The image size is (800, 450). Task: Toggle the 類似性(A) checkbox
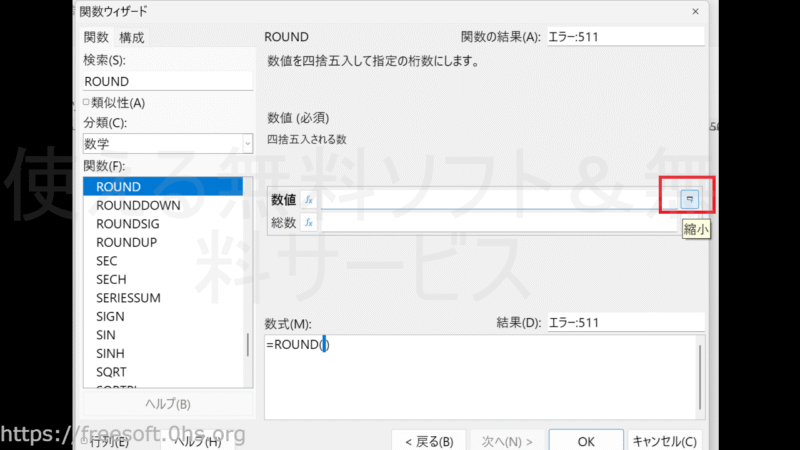click(87, 102)
